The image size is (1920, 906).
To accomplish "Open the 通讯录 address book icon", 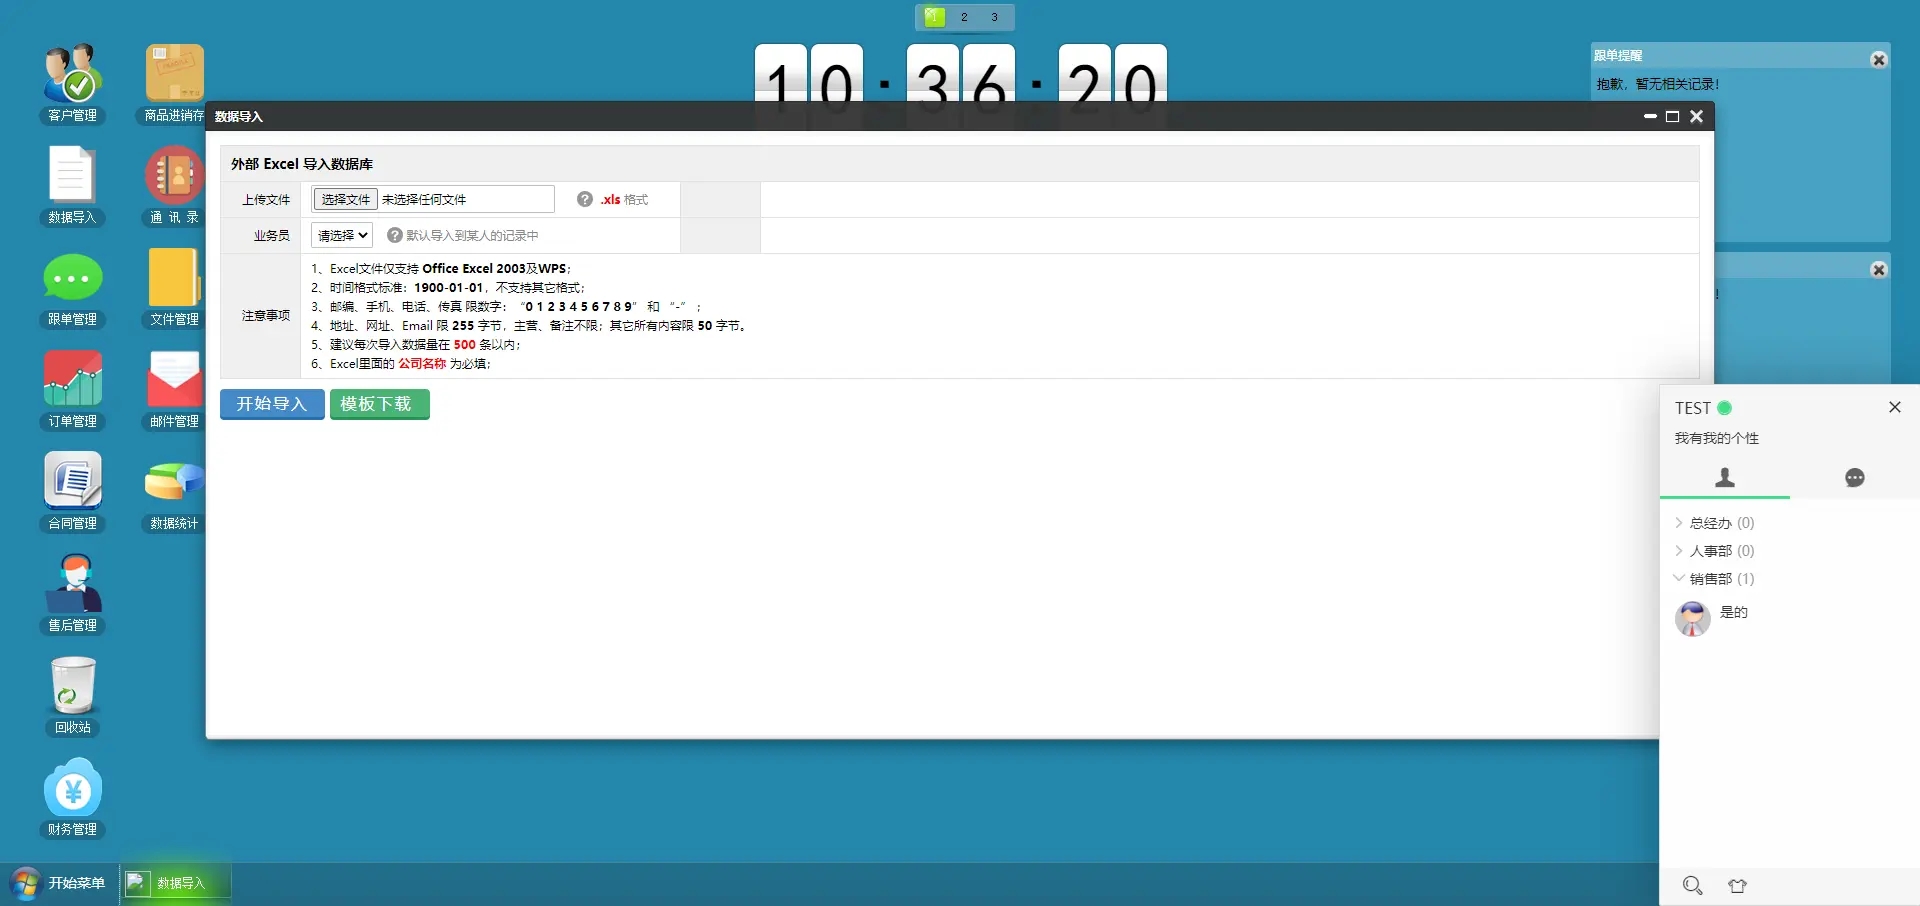I will pyautogui.click(x=174, y=177).
